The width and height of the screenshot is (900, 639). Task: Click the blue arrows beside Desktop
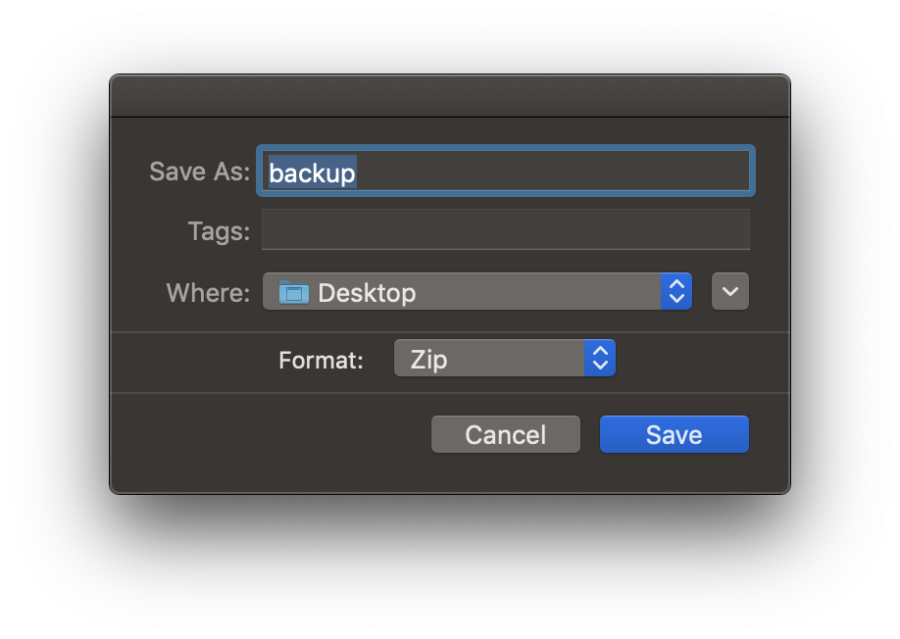click(x=677, y=292)
